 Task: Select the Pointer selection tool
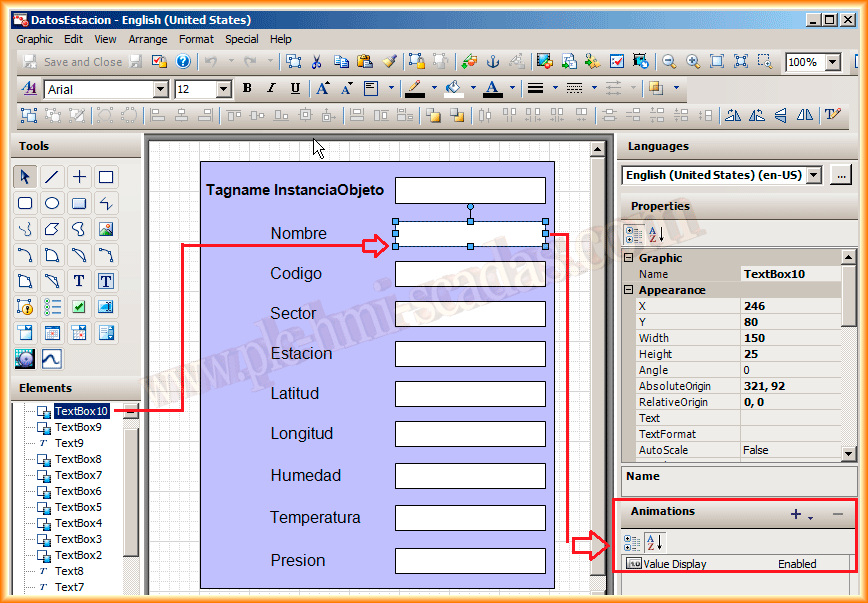(25, 177)
